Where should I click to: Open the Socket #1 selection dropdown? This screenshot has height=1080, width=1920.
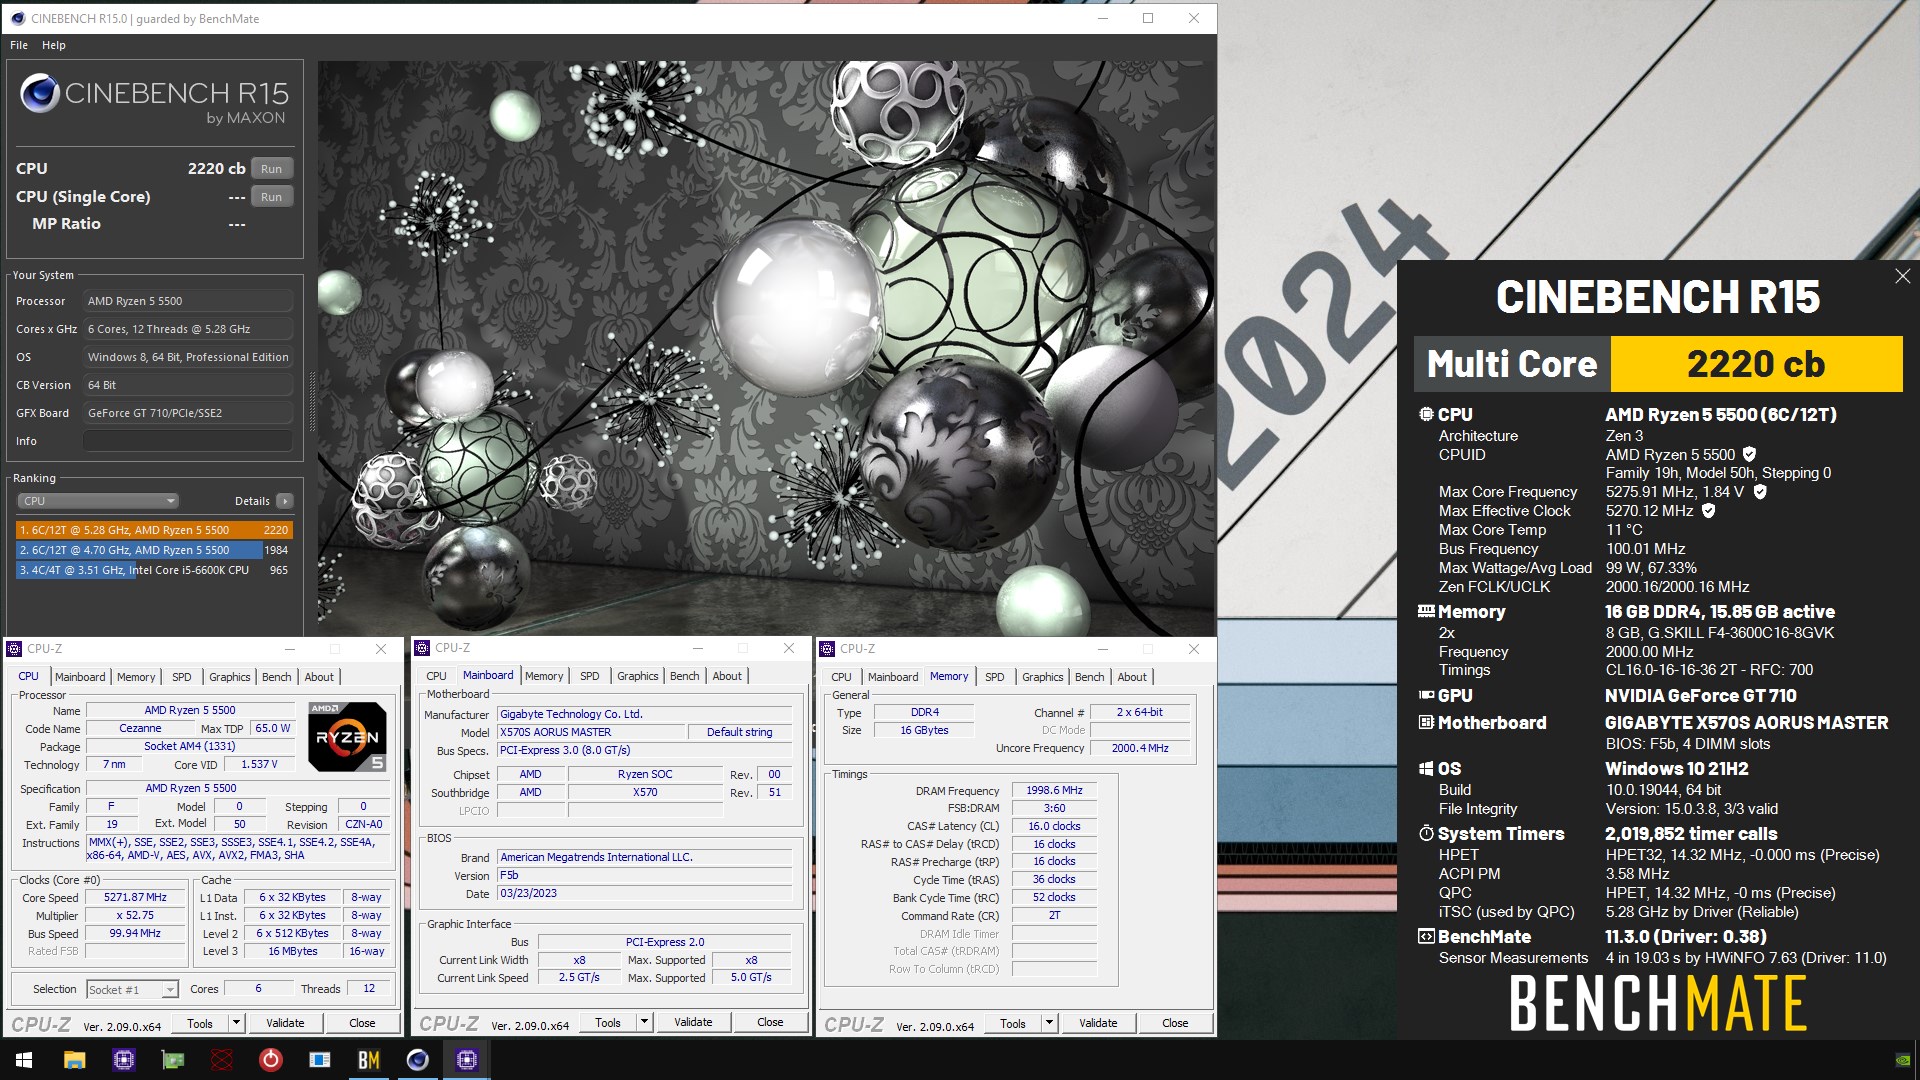coord(132,989)
